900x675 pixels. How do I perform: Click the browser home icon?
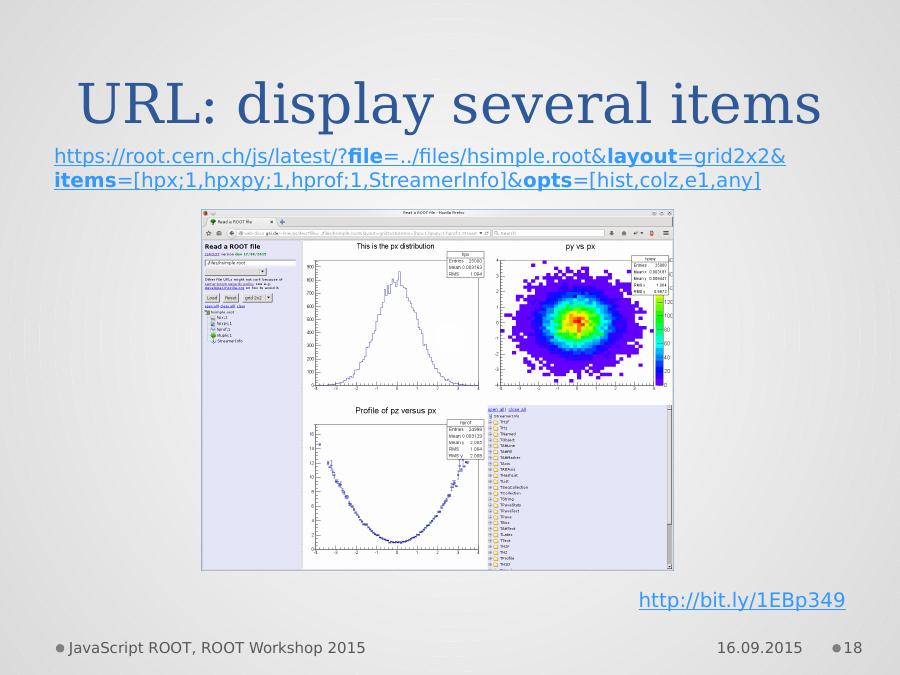(624, 233)
